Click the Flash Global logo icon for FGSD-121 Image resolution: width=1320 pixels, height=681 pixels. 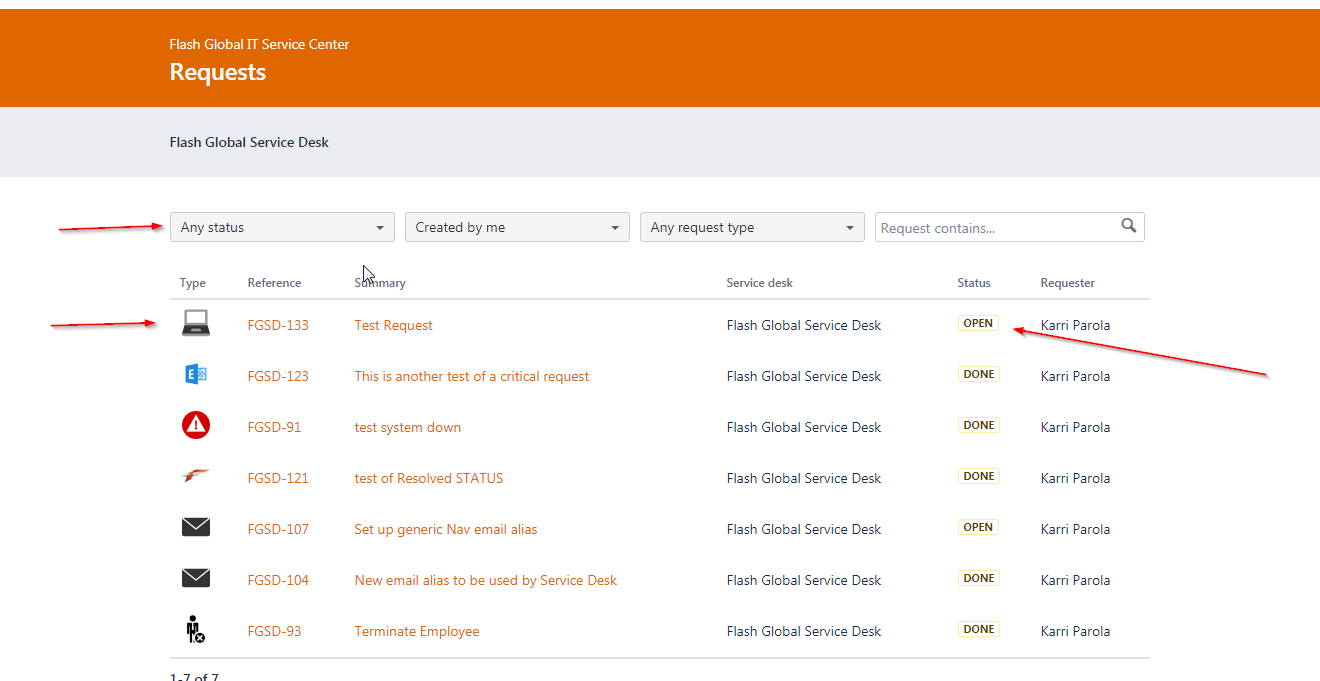pos(196,476)
